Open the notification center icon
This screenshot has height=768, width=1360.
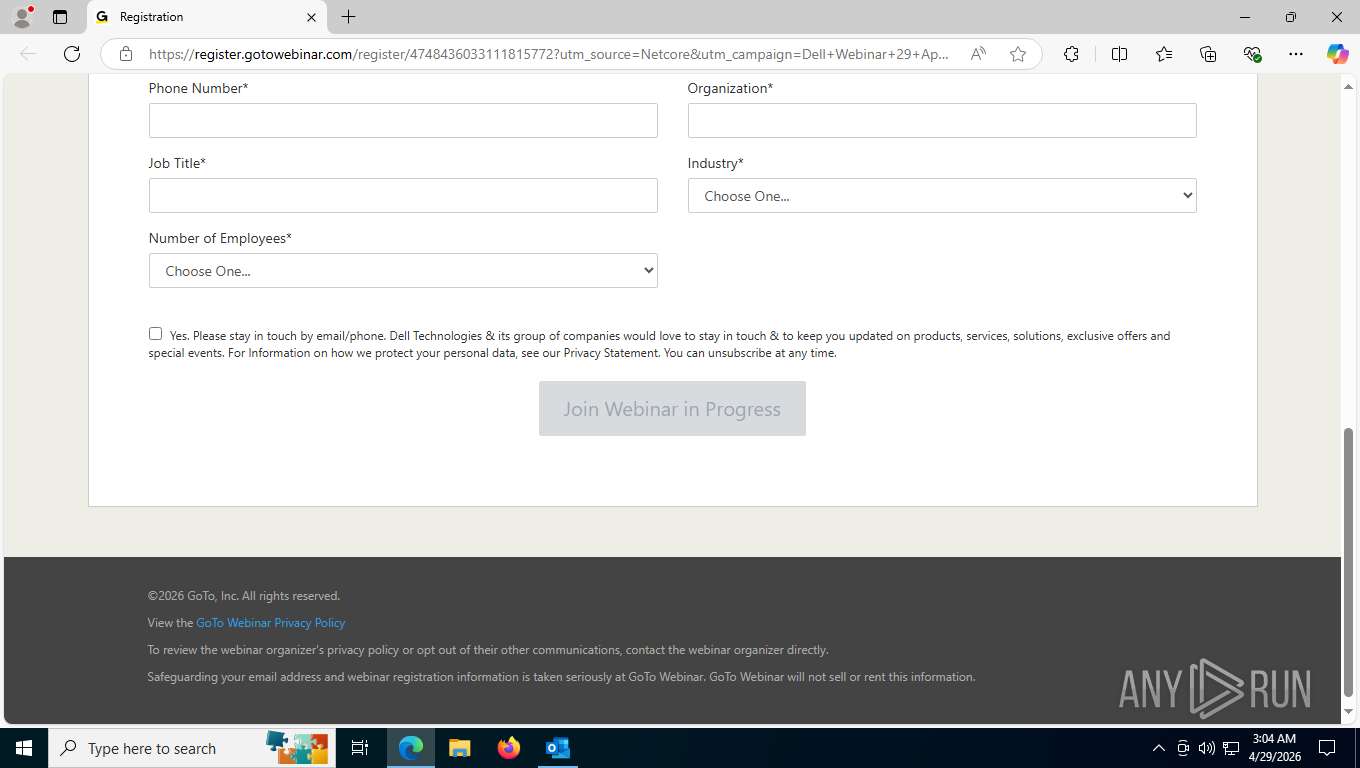click(x=1327, y=748)
